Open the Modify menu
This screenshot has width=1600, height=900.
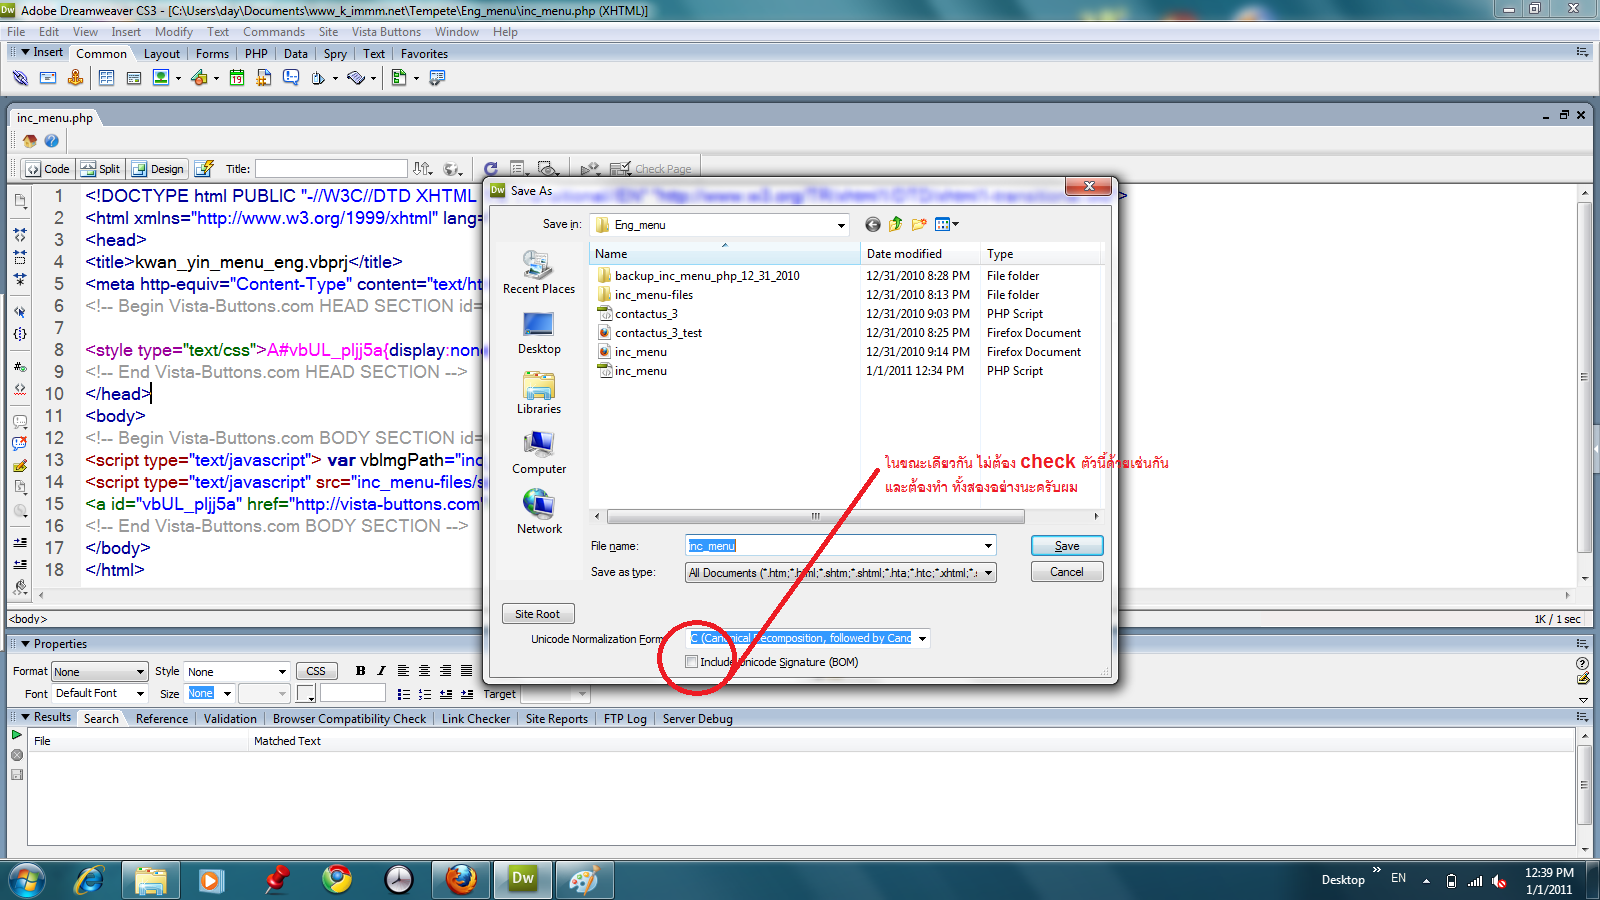click(x=174, y=32)
